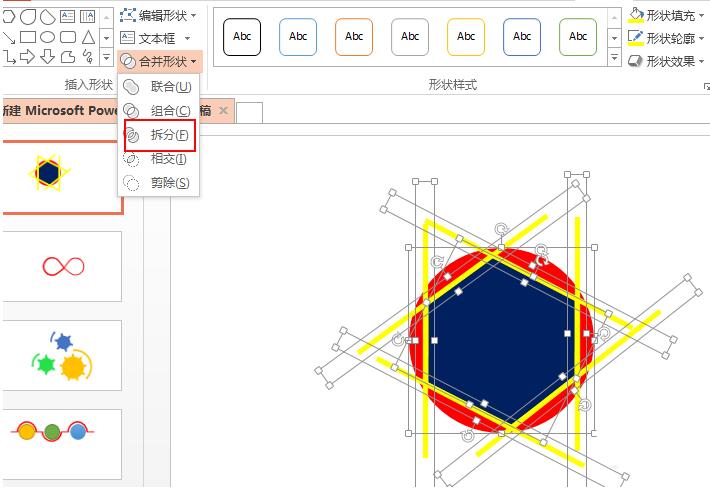The image size is (710, 499).
Task: Apply light blue outline Abc shape style
Action: coord(298,37)
